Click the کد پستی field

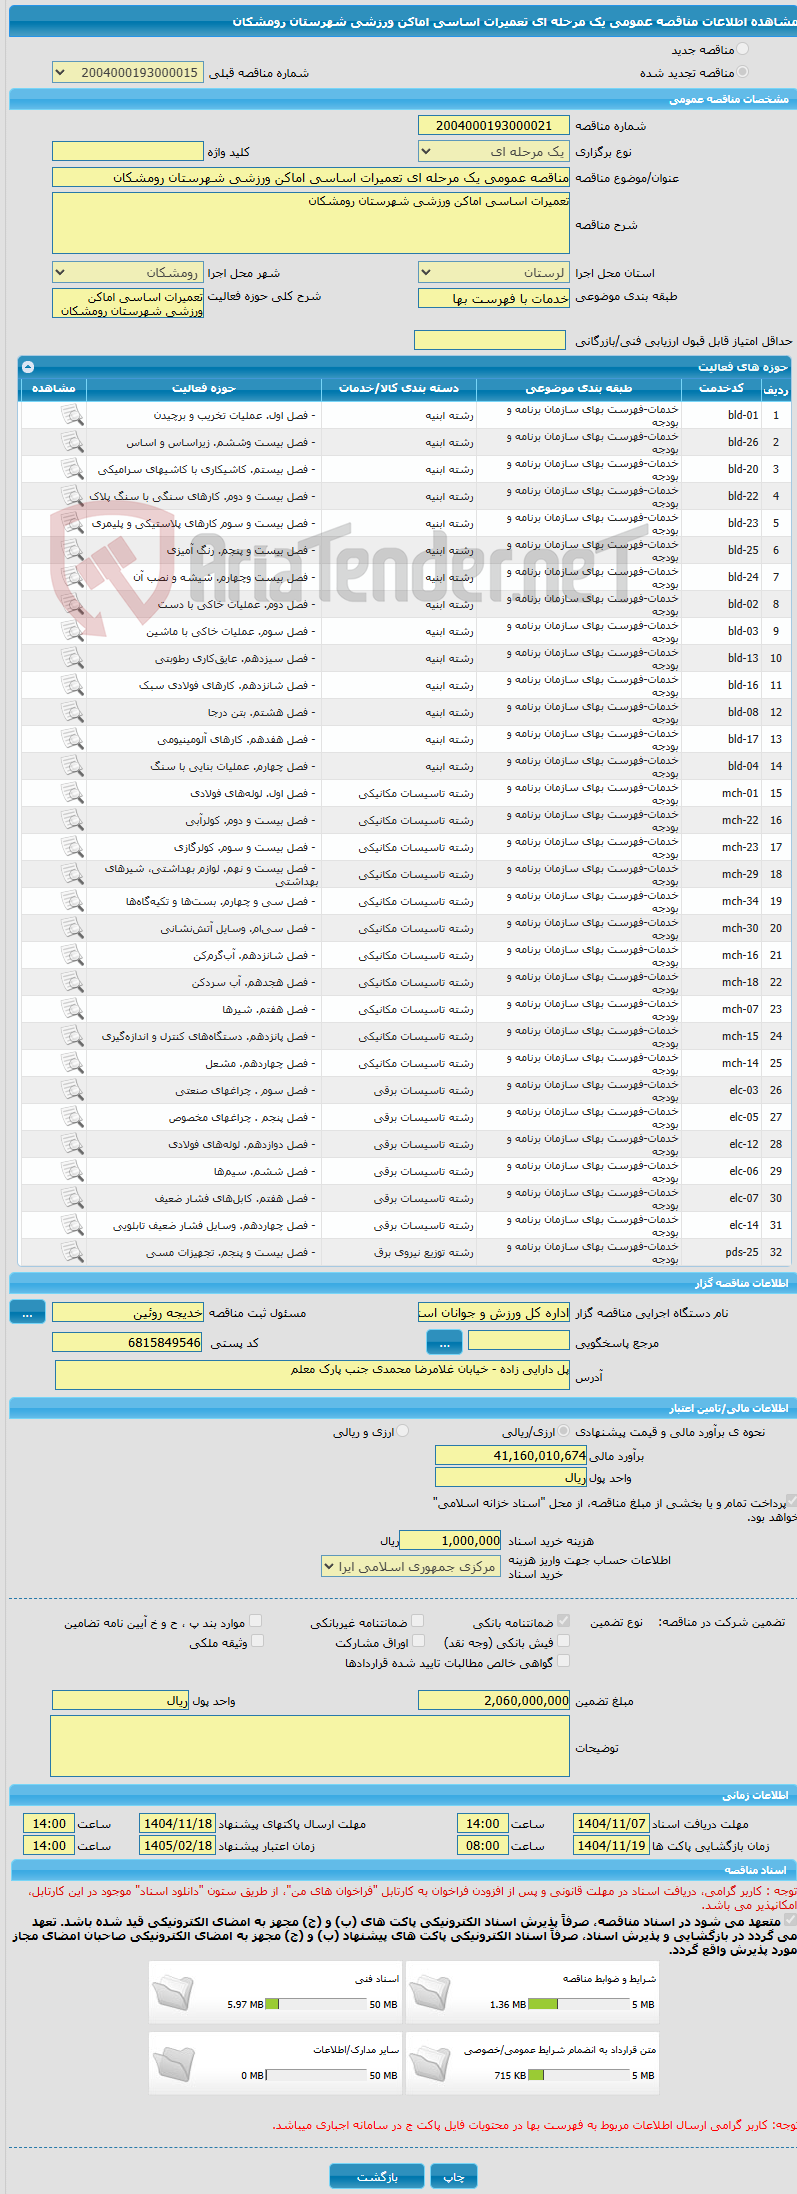pos(128,1342)
